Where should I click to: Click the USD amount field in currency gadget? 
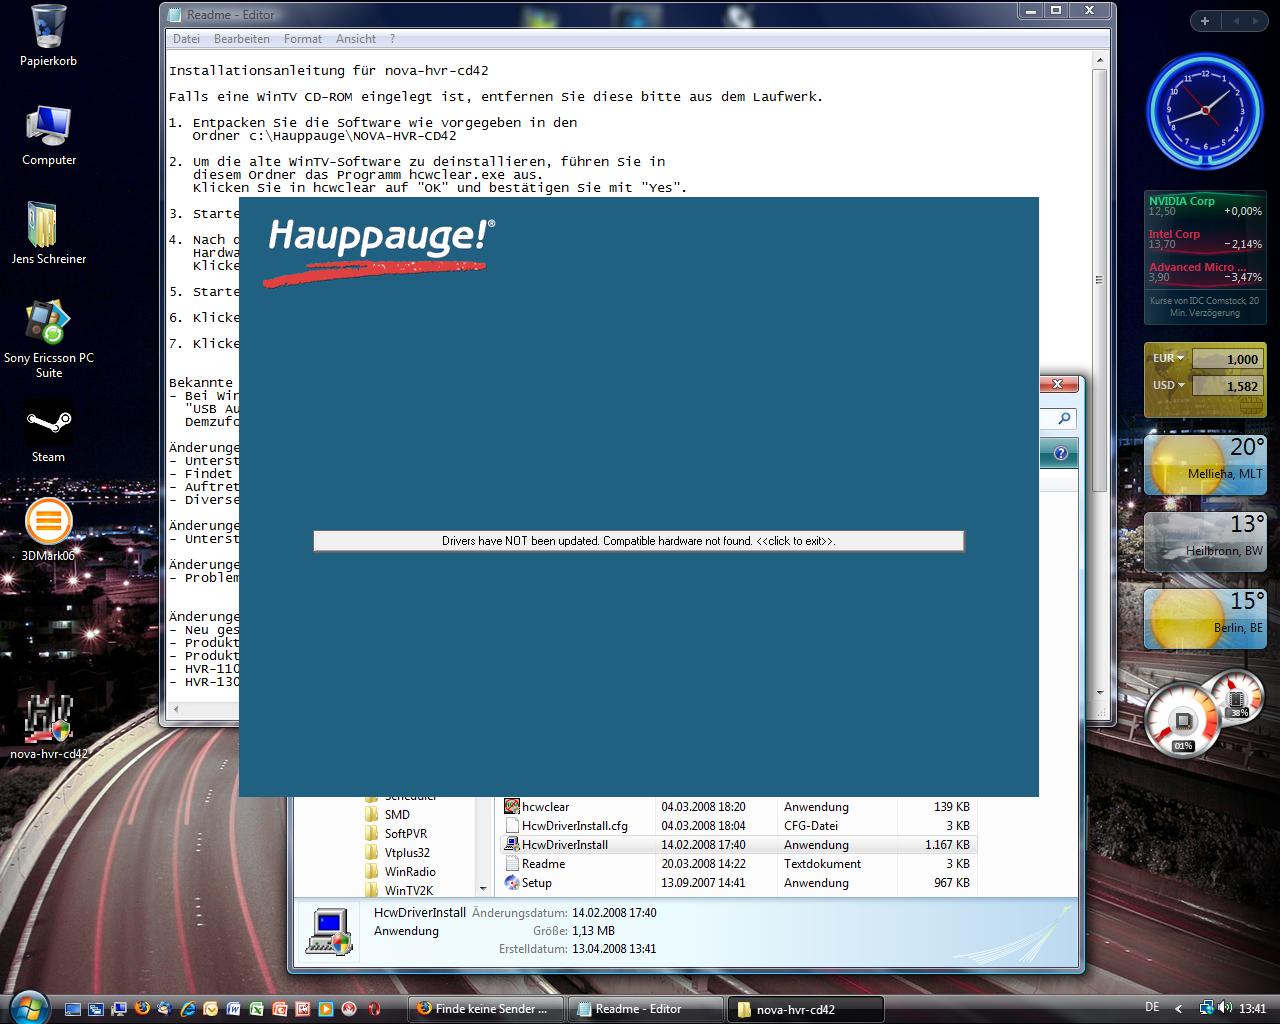(1227, 386)
